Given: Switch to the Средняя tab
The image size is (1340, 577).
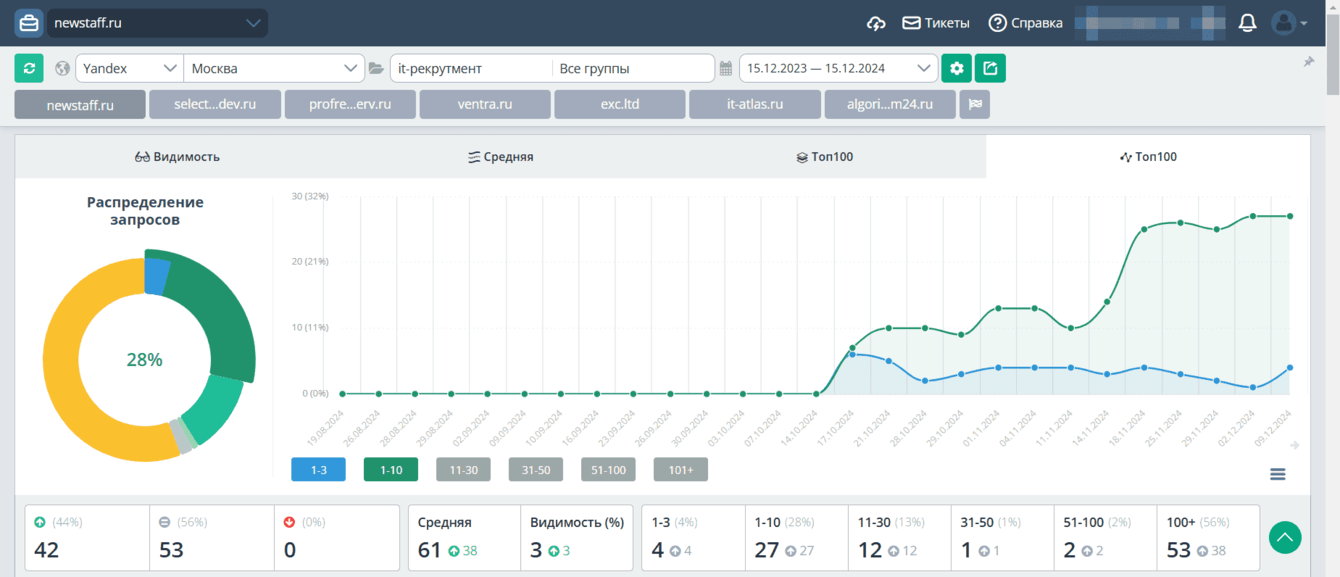Looking at the screenshot, I should pos(500,157).
